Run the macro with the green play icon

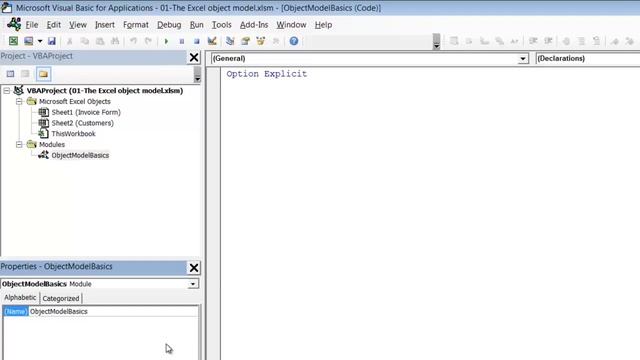coord(166,41)
